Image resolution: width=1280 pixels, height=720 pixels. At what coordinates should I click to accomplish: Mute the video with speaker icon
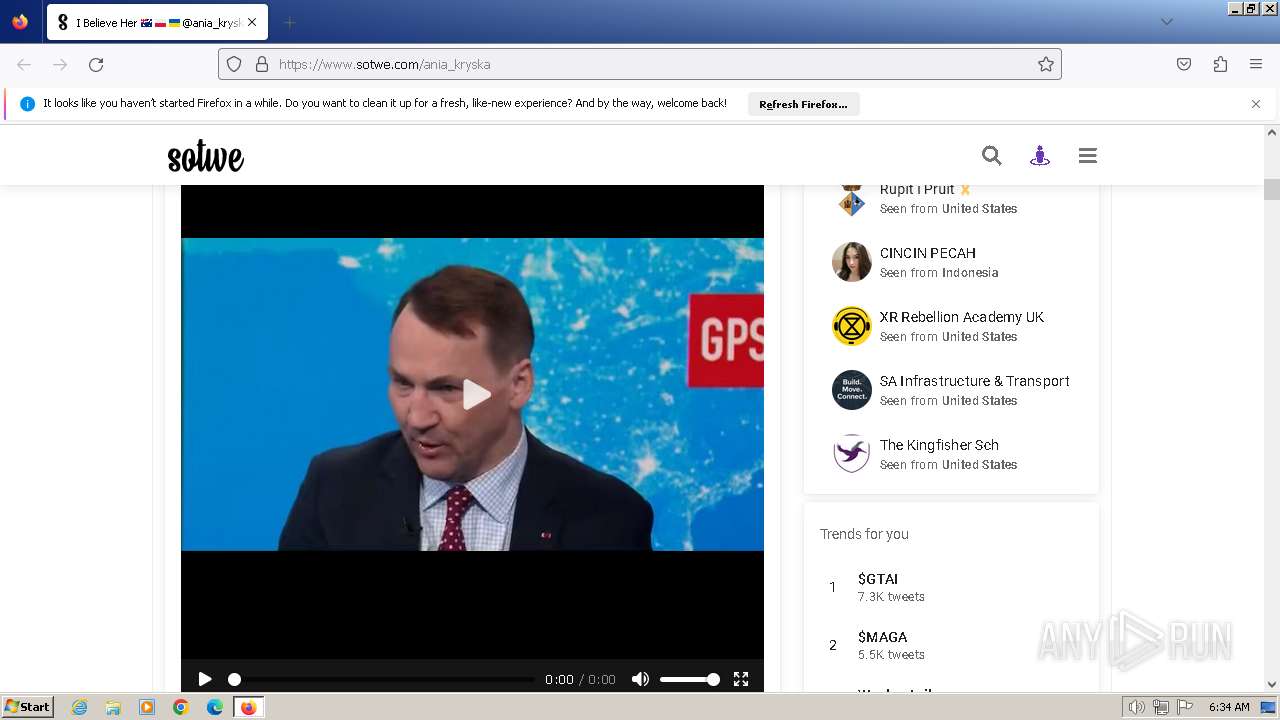640,679
